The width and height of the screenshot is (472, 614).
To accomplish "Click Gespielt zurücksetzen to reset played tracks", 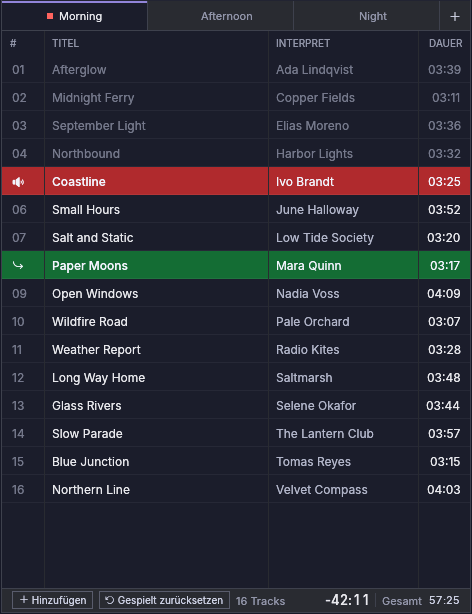I will tap(164, 600).
